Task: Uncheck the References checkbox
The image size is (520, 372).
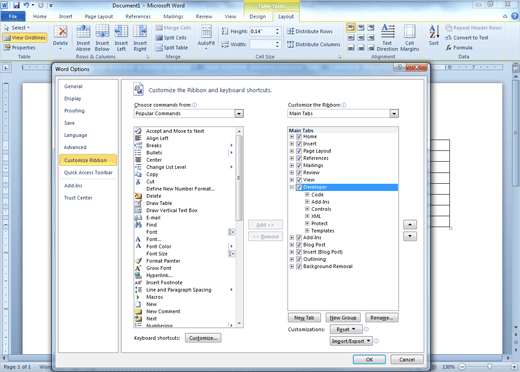Action: pos(299,158)
